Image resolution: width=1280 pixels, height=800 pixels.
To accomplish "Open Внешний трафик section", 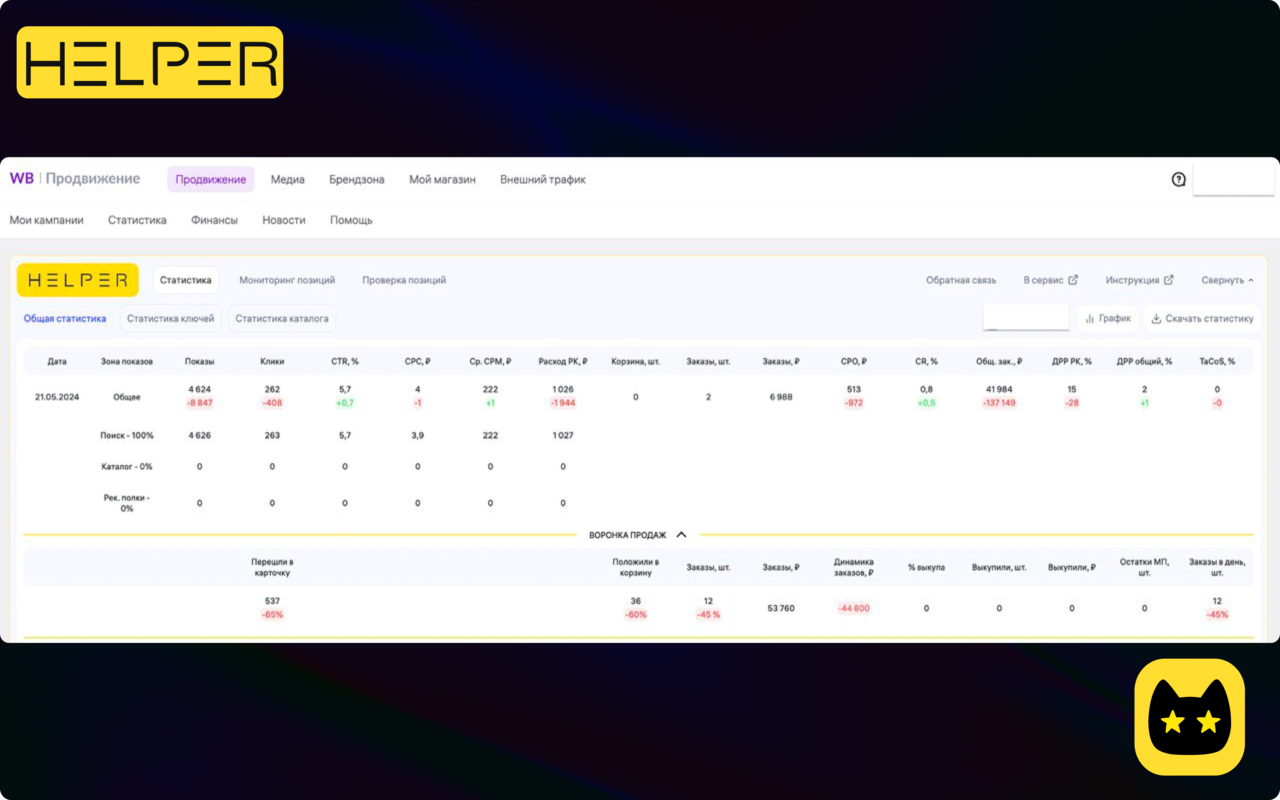I will tap(543, 179).
